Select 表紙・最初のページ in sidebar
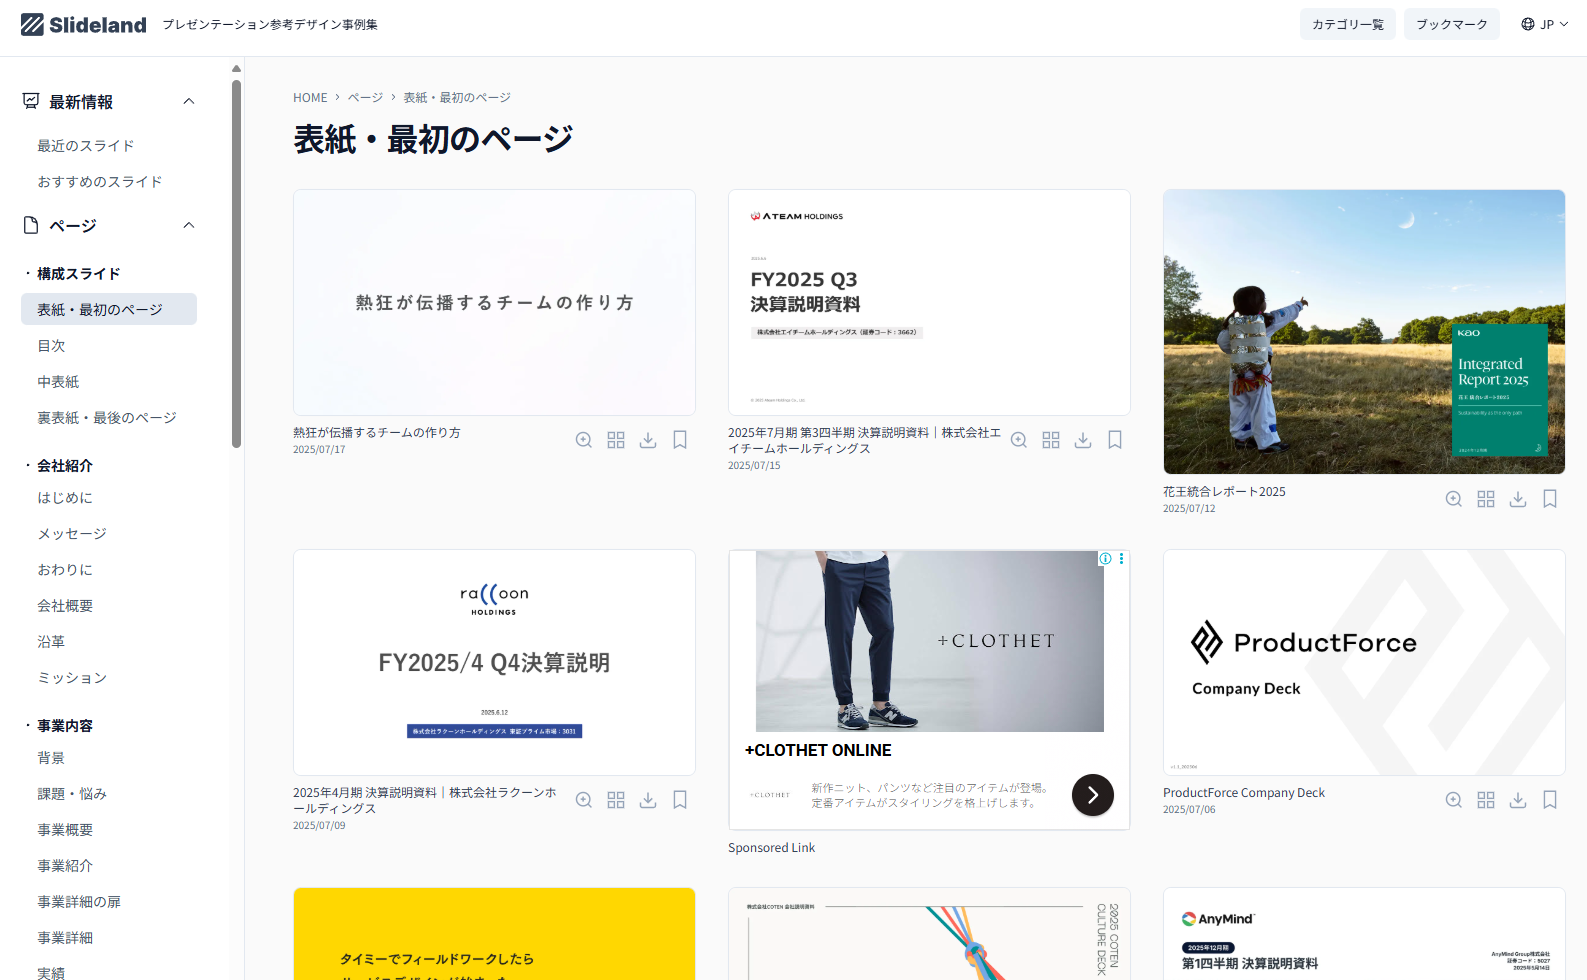Image resolution: width=1587 pixels, height=980 pixels. point(109,309)
